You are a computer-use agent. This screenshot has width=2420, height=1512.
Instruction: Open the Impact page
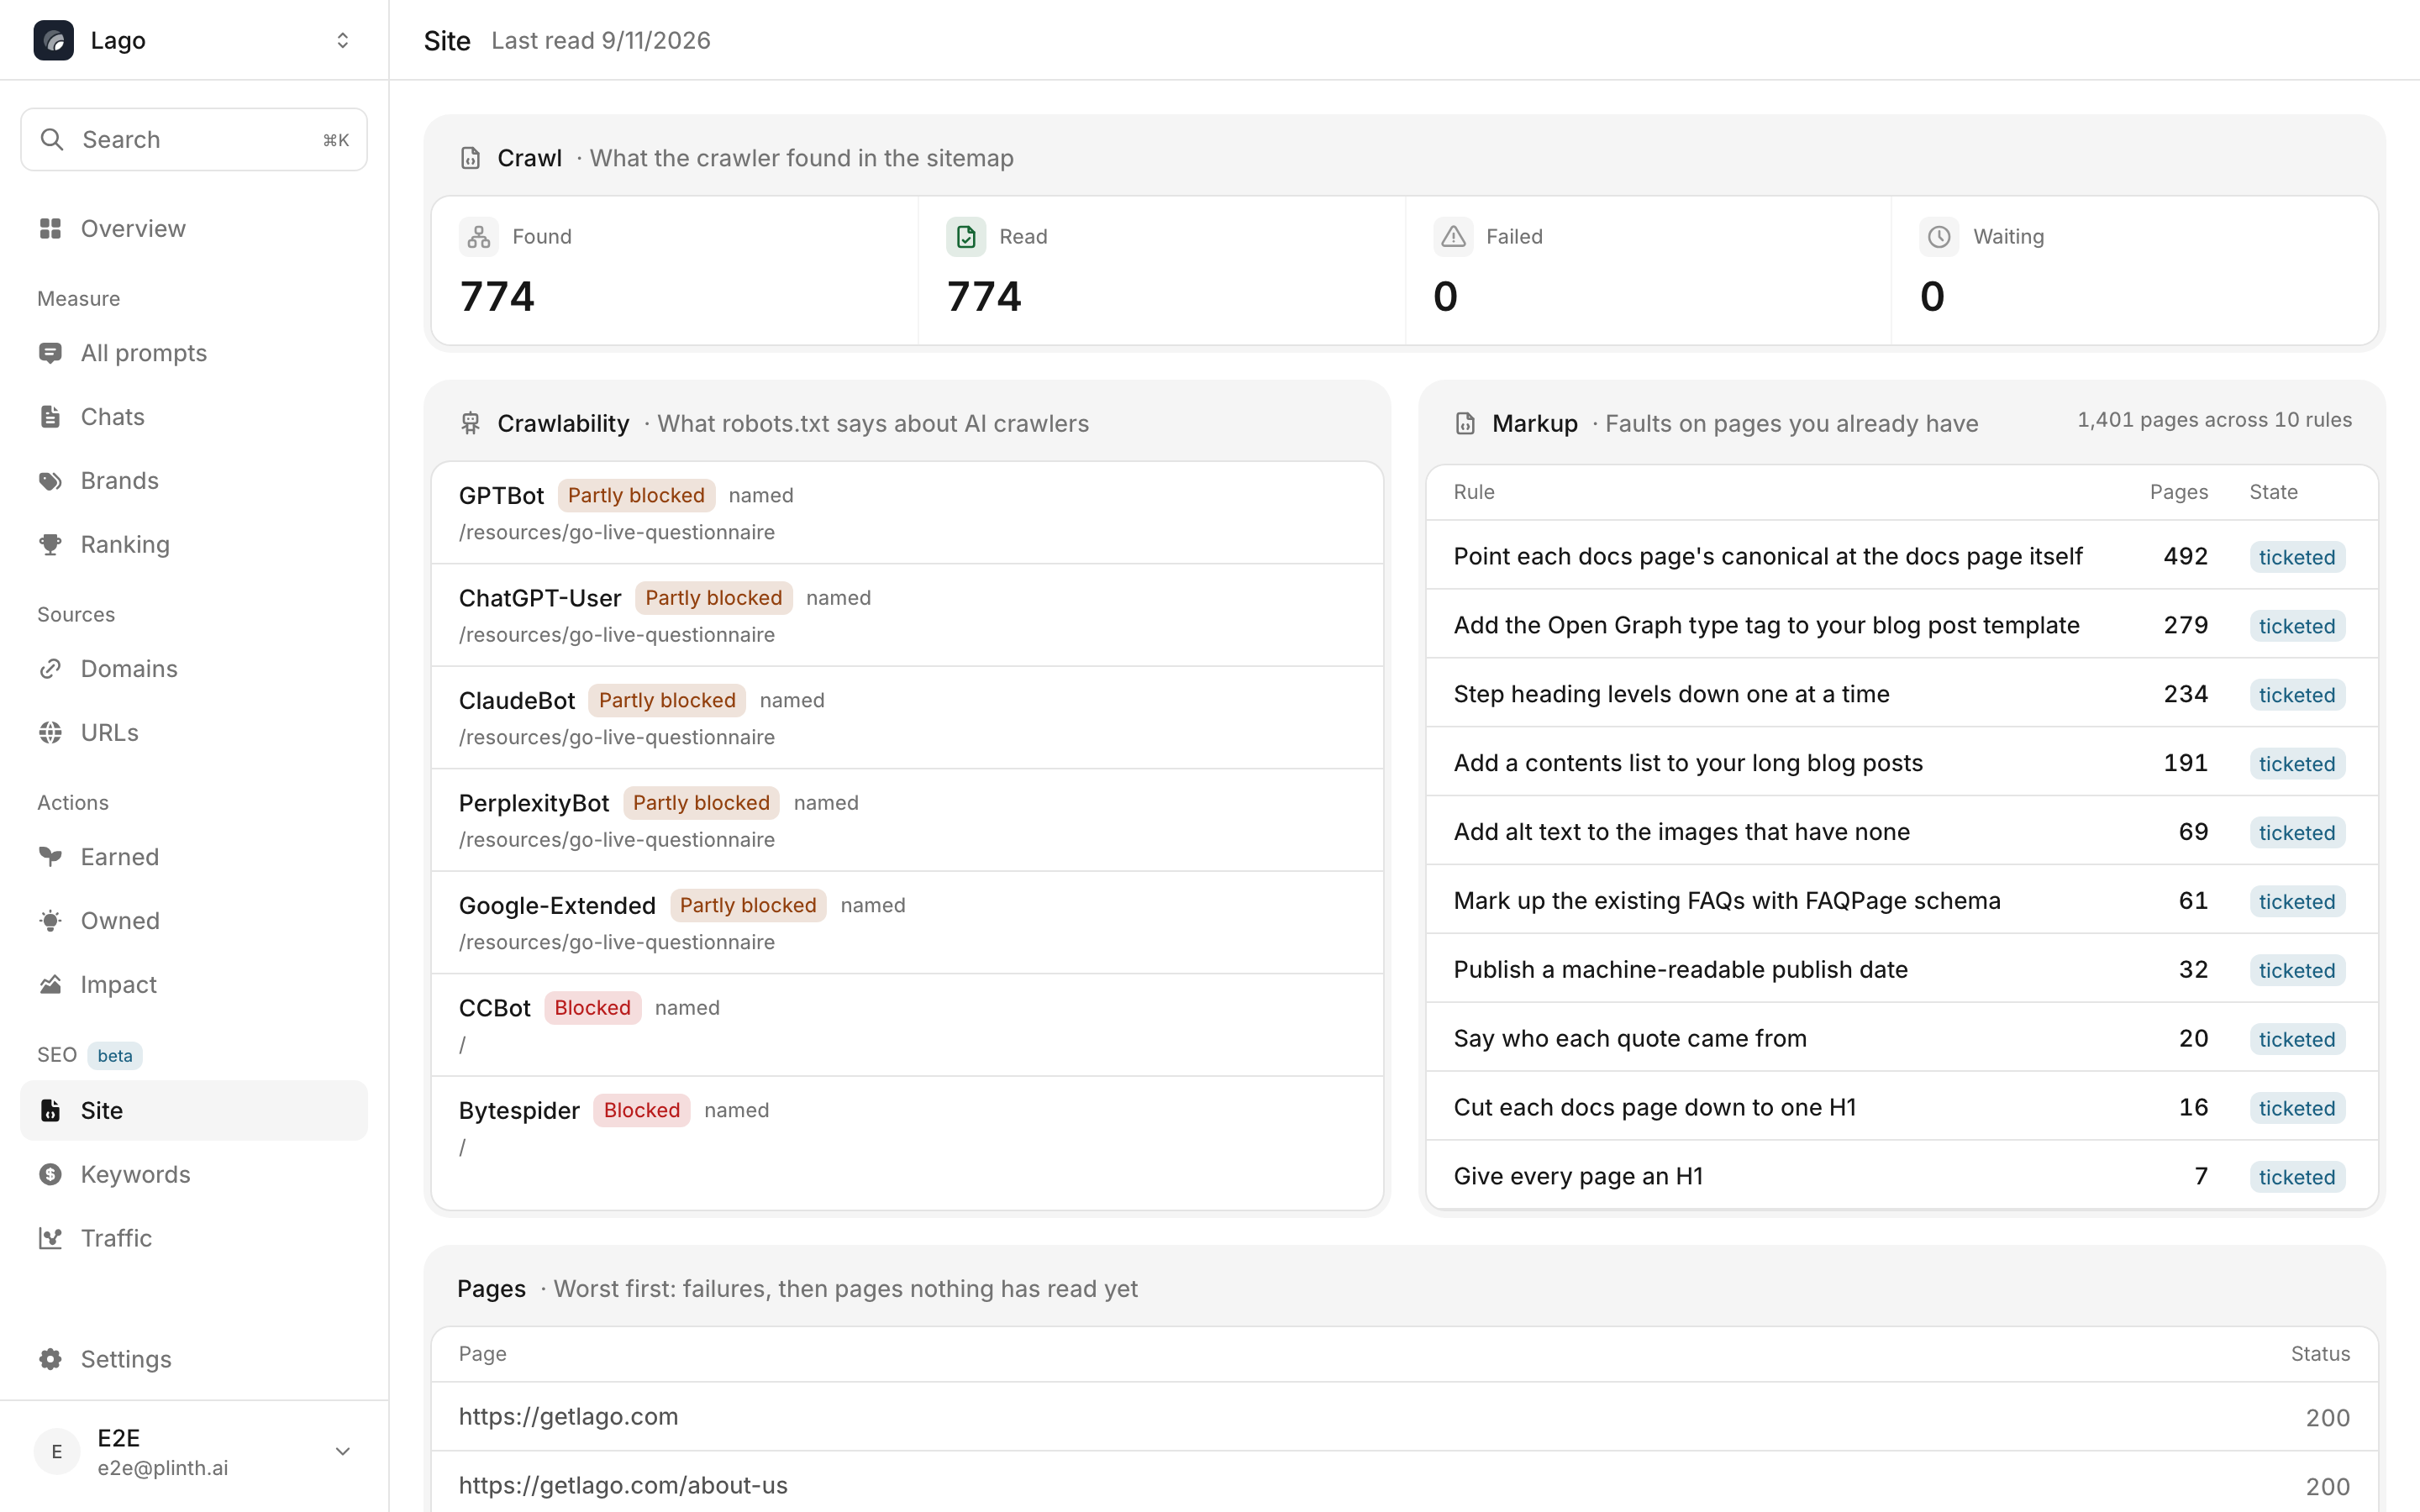point(194,985)
